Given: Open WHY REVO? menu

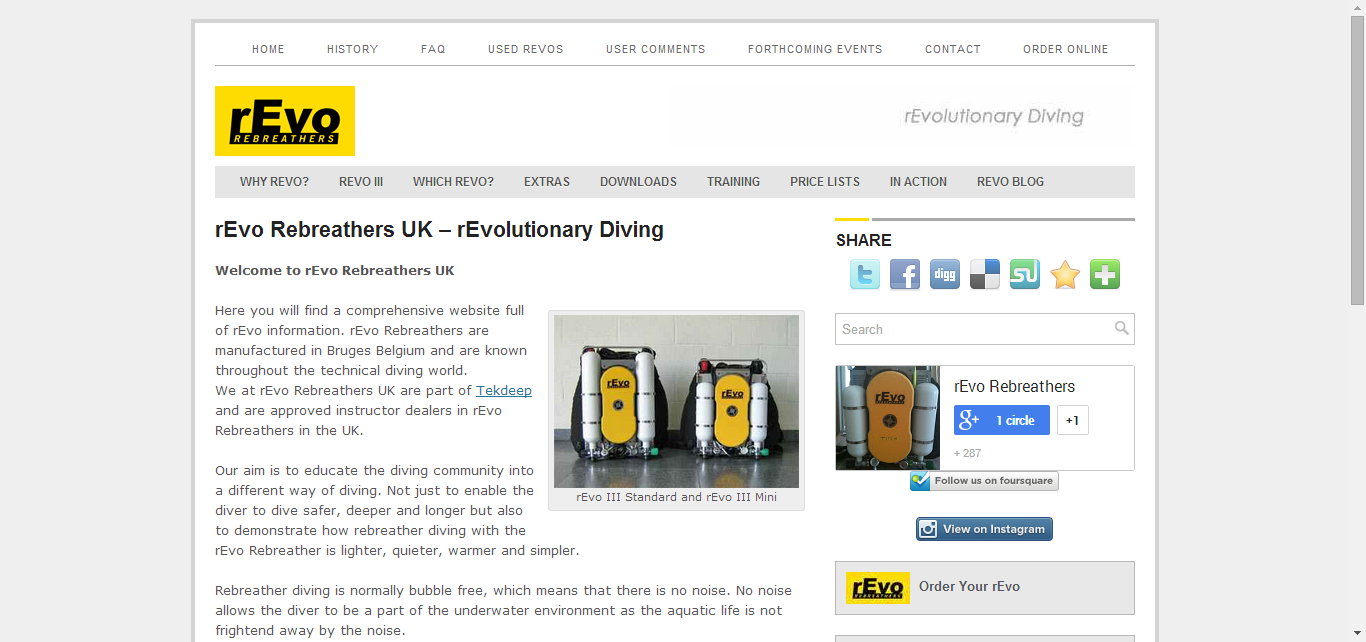Looking at the screenshot, I should (274, 182).
